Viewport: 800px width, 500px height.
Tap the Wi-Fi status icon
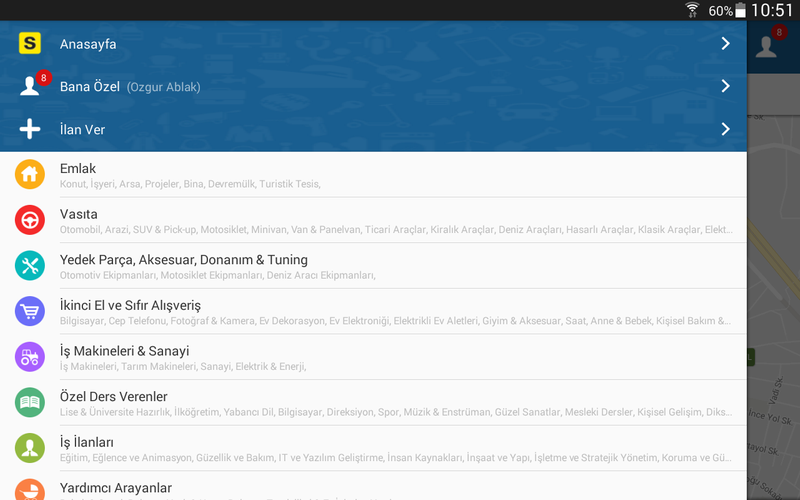[692, 10]
